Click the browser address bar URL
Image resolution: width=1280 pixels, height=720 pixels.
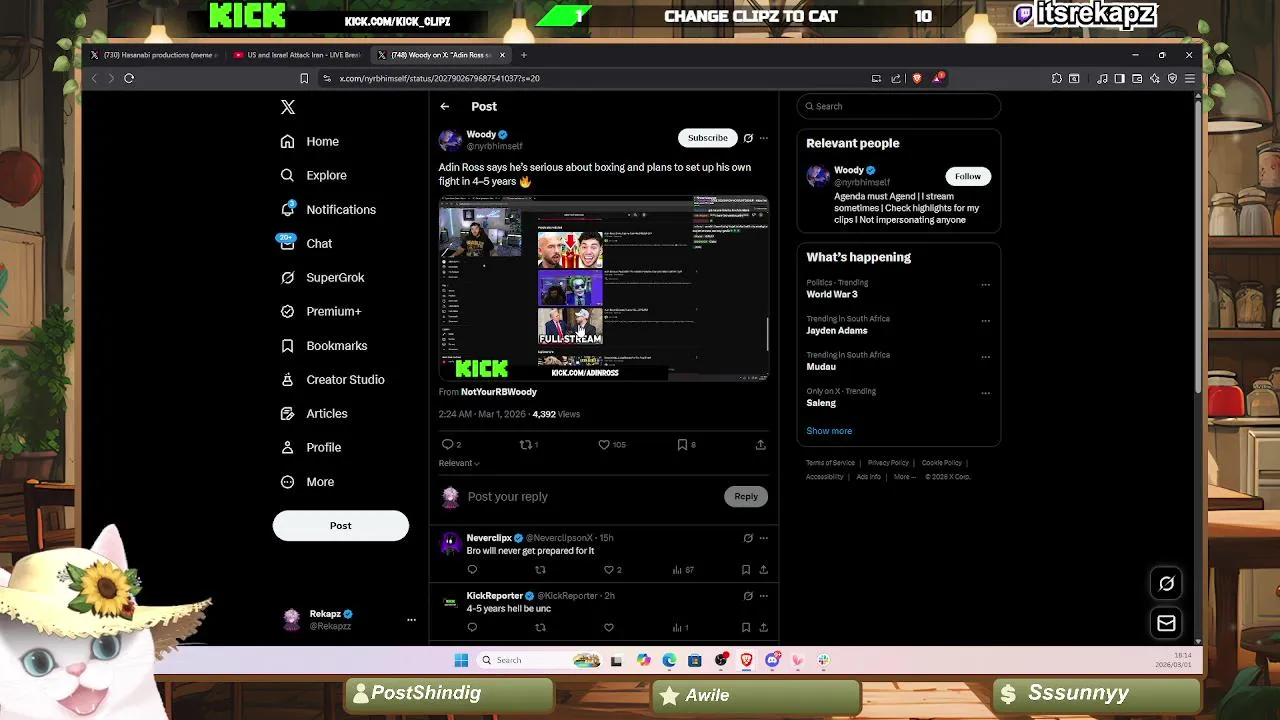point(440,78)
